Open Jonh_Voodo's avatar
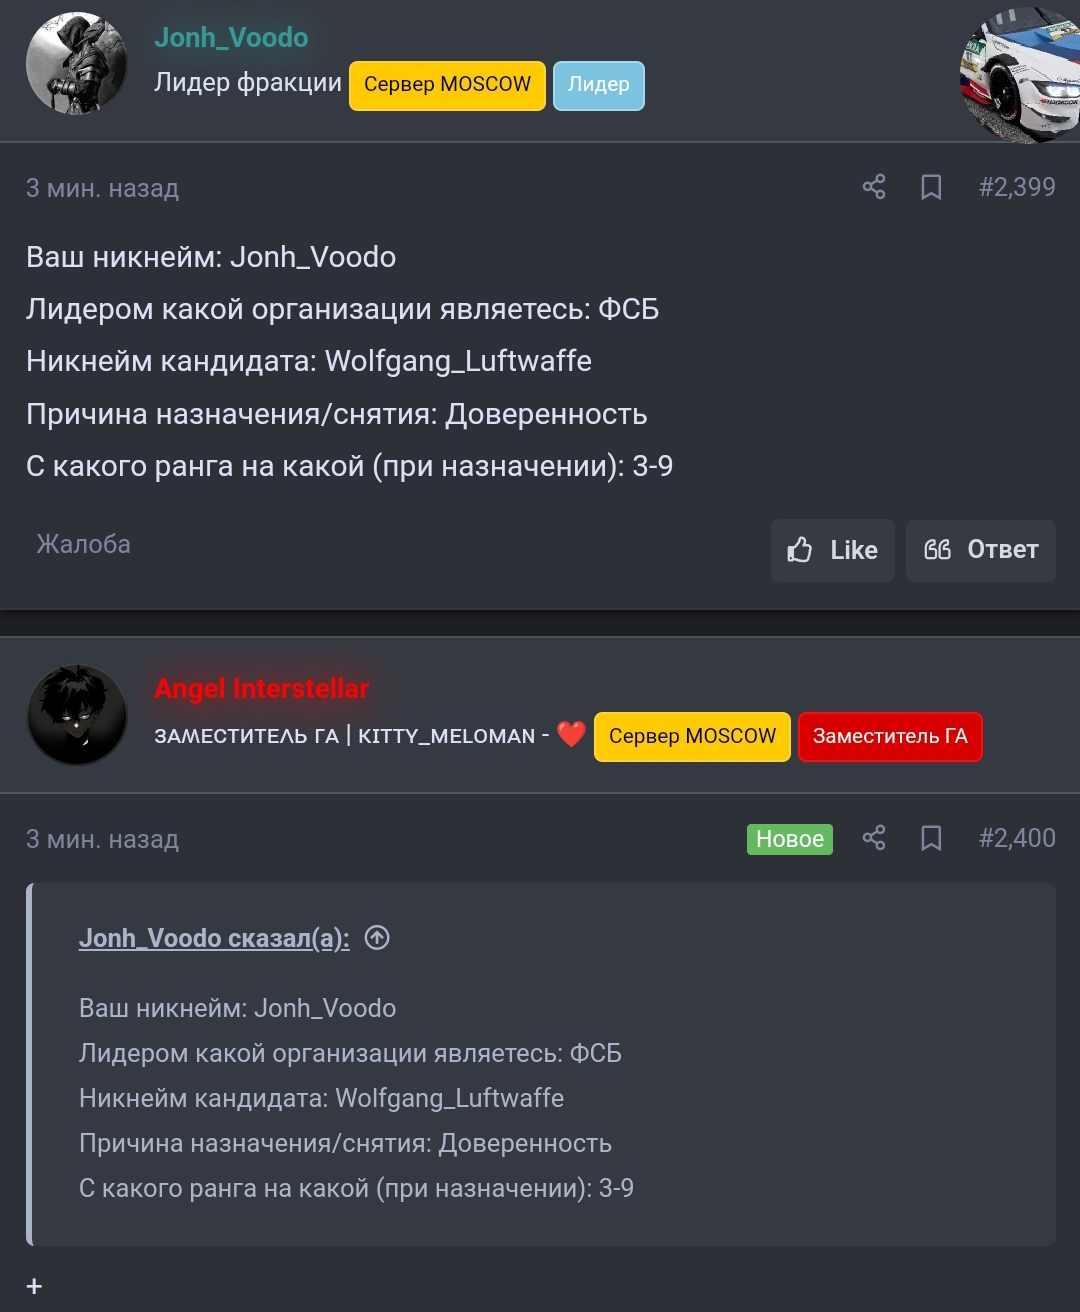The width and height of the screenshot is (1080, 1312). 77,64
